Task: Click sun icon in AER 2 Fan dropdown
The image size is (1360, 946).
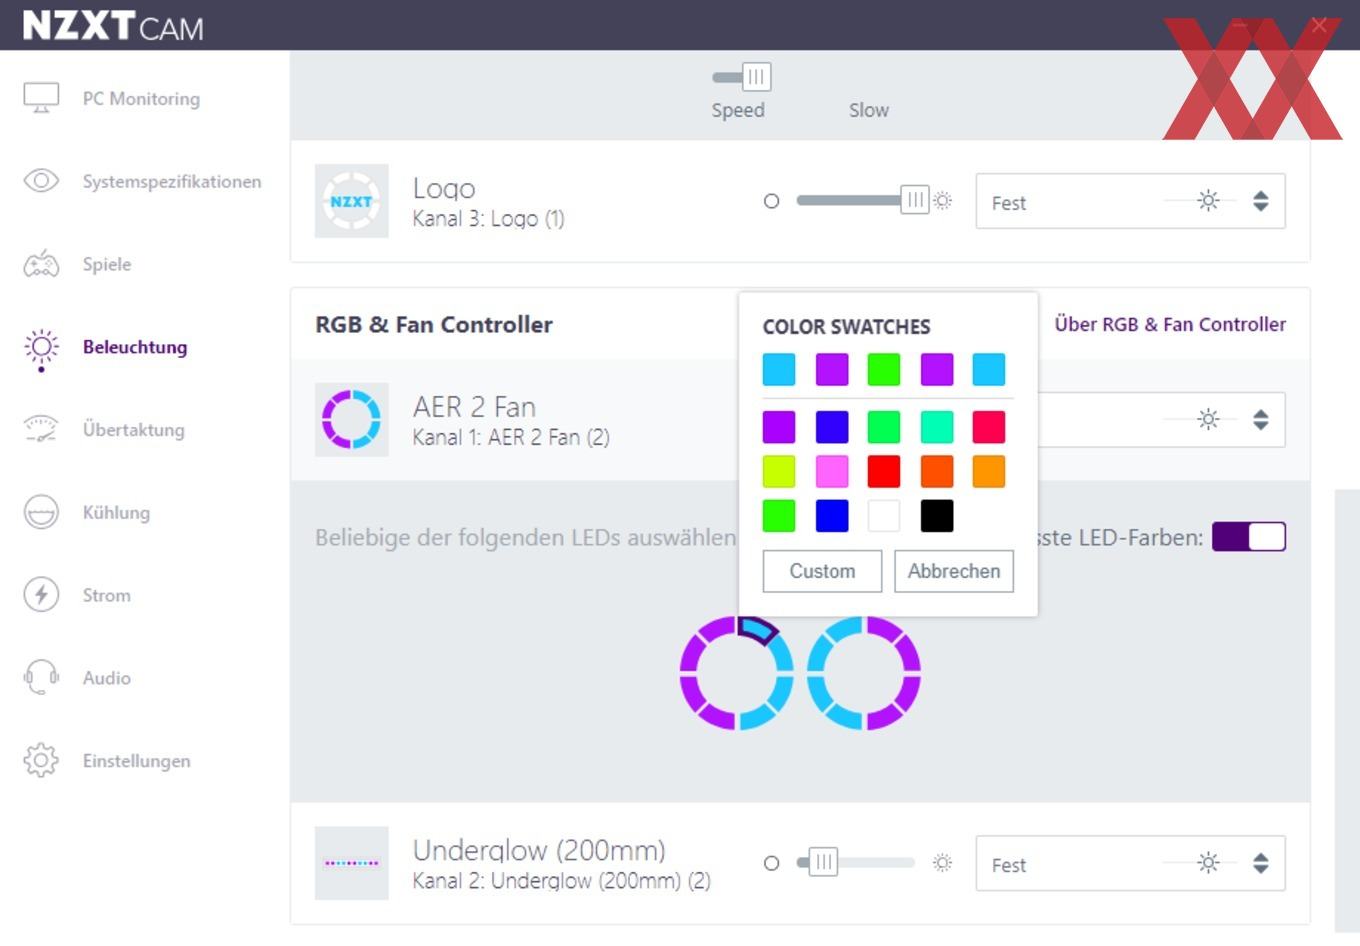Action: coord(1208,419)
